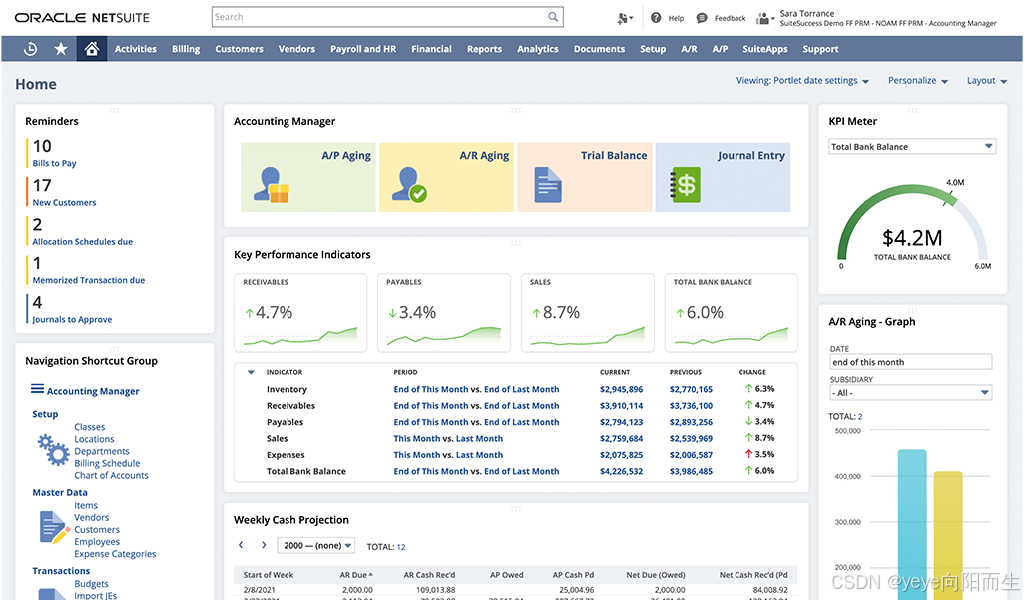Open the Billing menu

pyautogui.click(x=186, y=49)
